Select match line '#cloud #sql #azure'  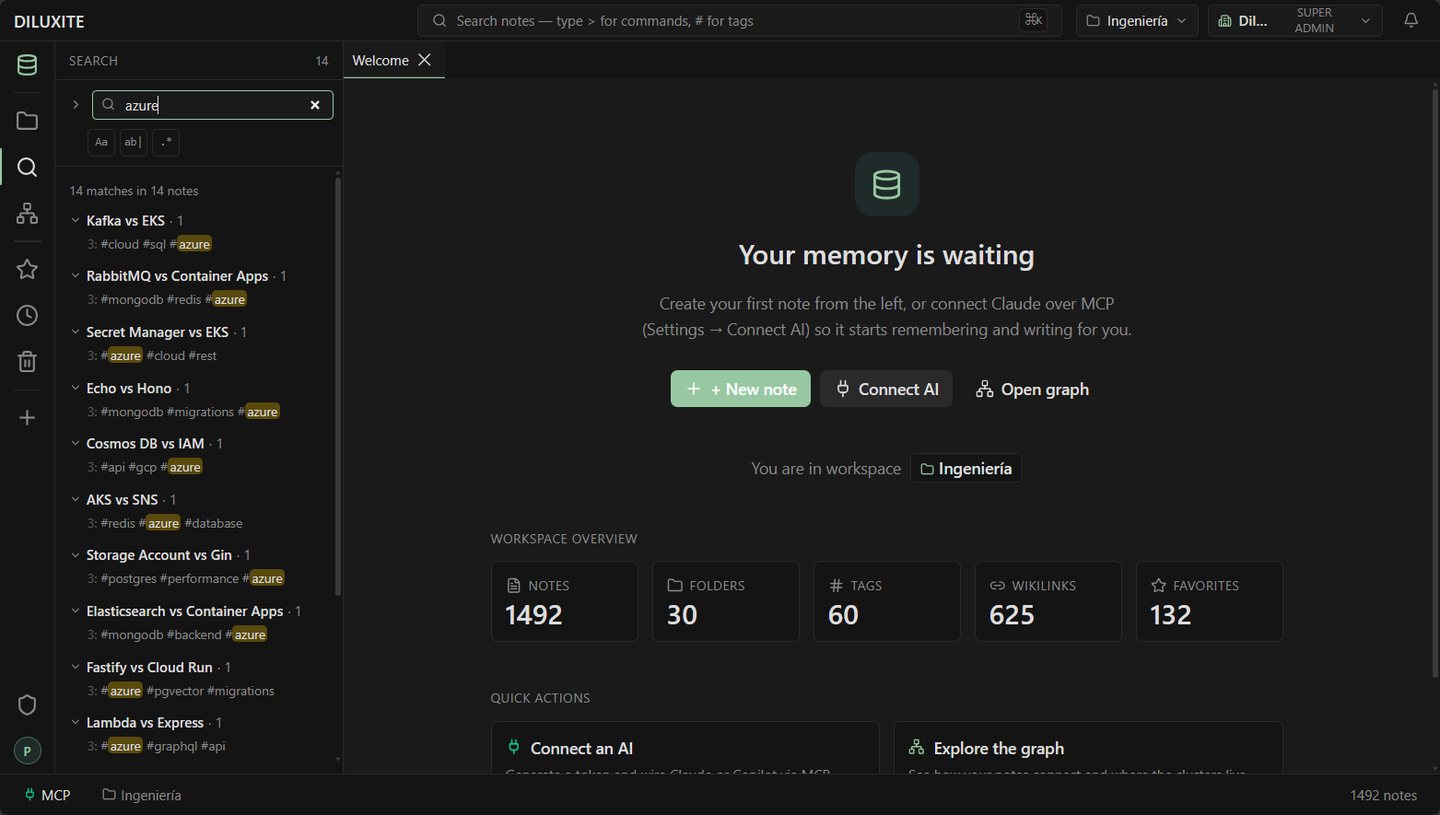click(x=149, y=244)
